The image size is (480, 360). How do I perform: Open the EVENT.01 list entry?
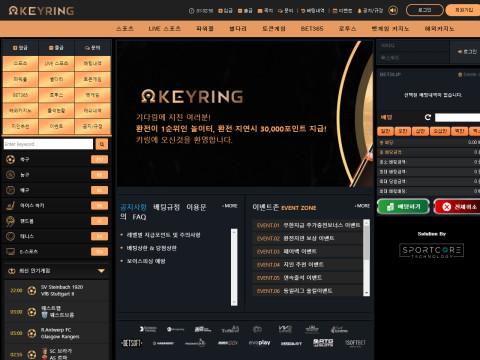click(x=308, y=225)
